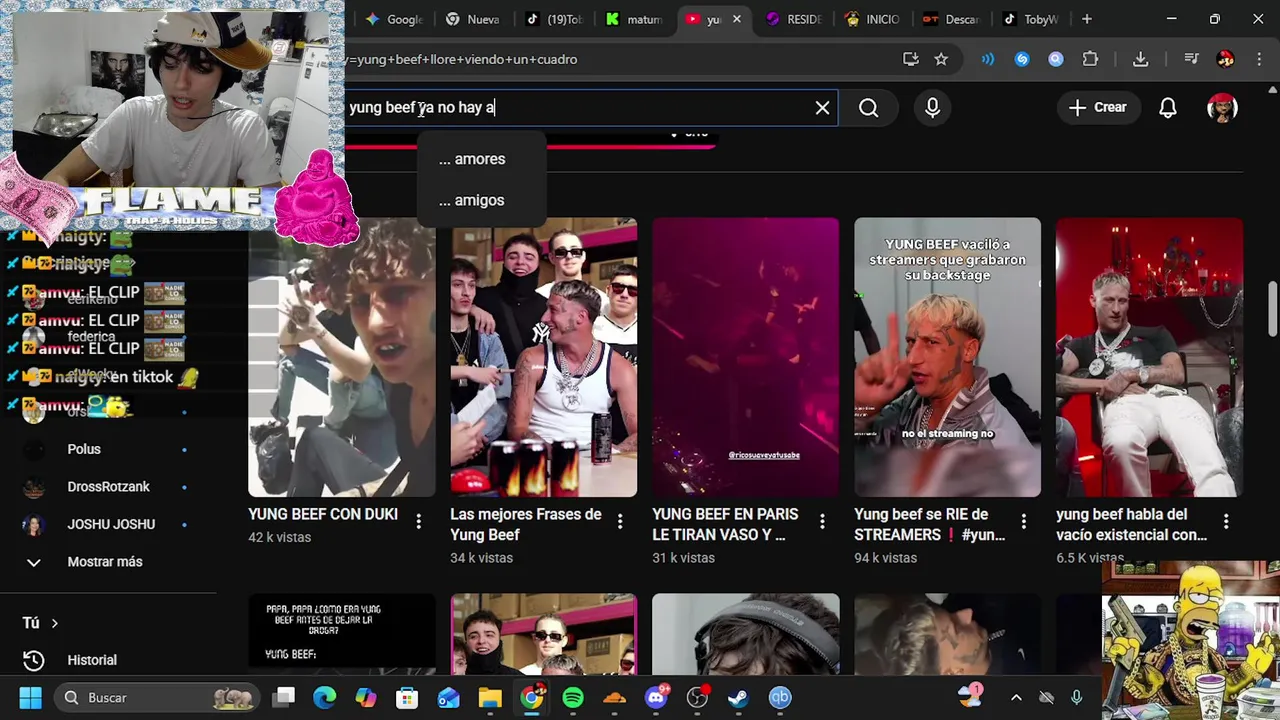Start voice search with the microphone
Screen dimensions: 1280x720
point(932,108)
